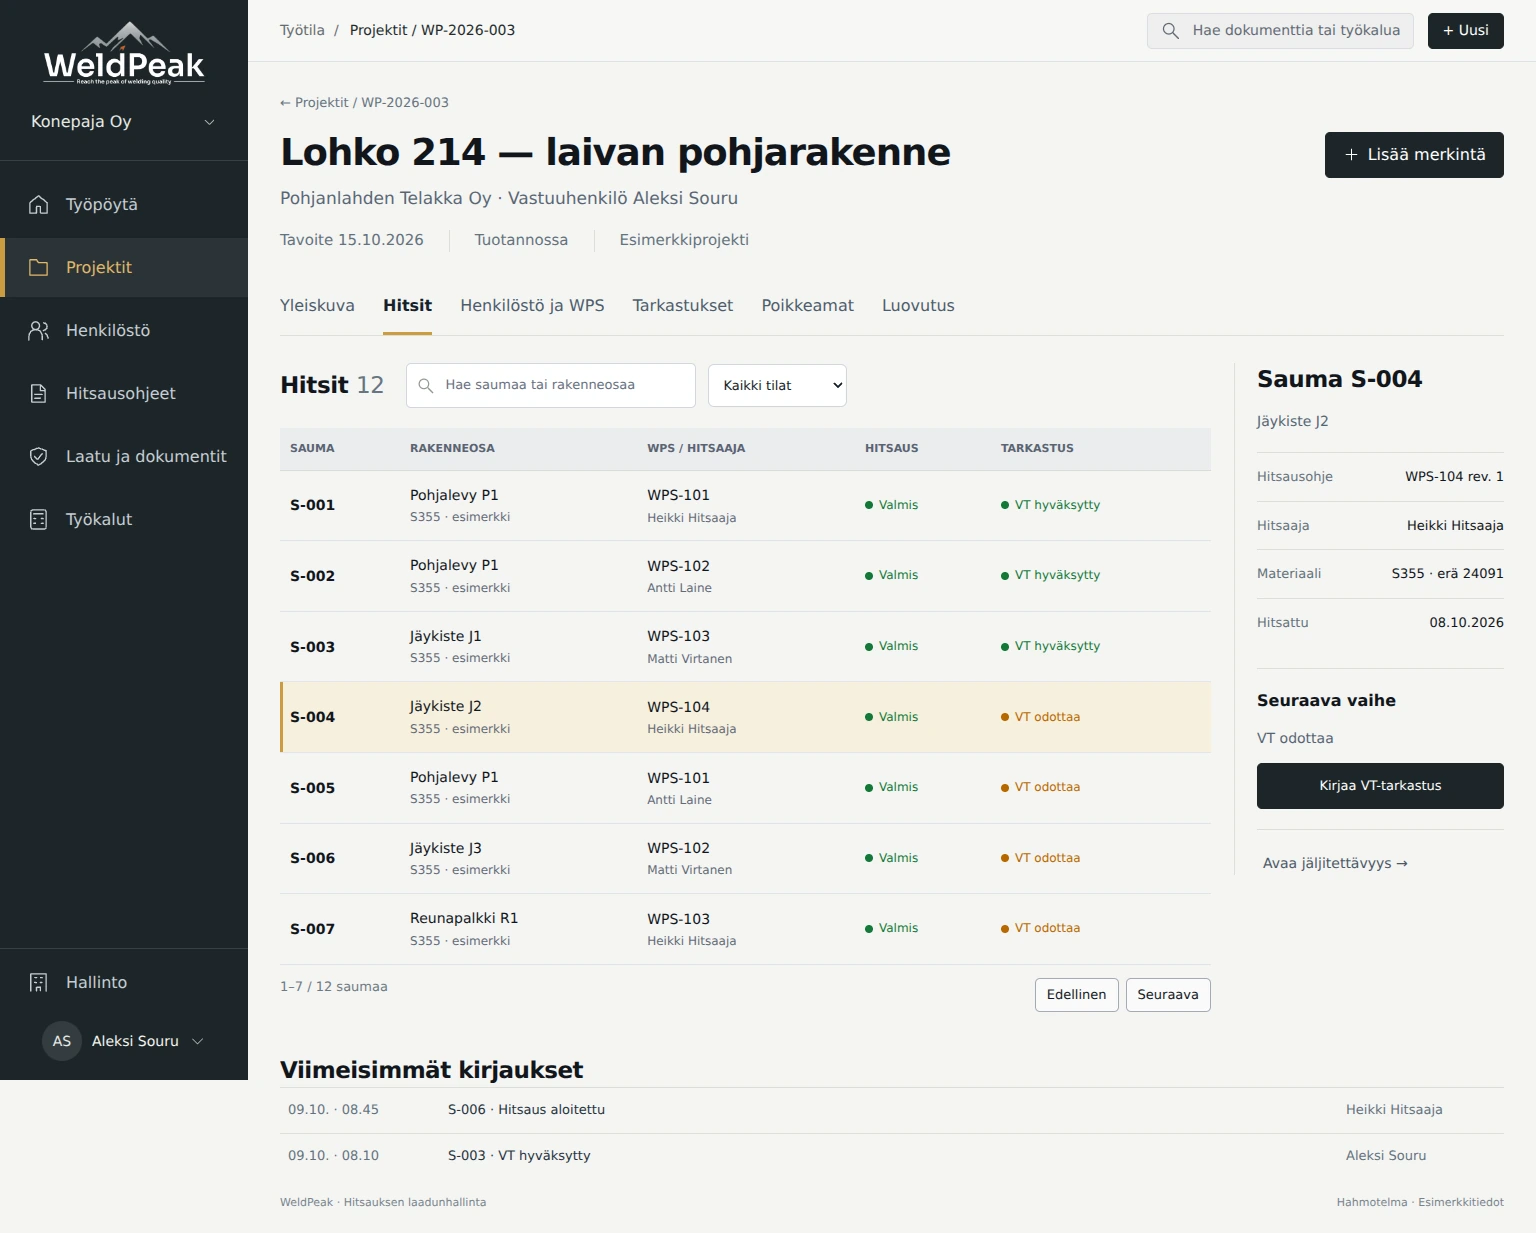The height and width of the screenshot is (1233, 1536).
Task: Open Työpöytä home icon in sidebar
Action: (x=38, y=205)
